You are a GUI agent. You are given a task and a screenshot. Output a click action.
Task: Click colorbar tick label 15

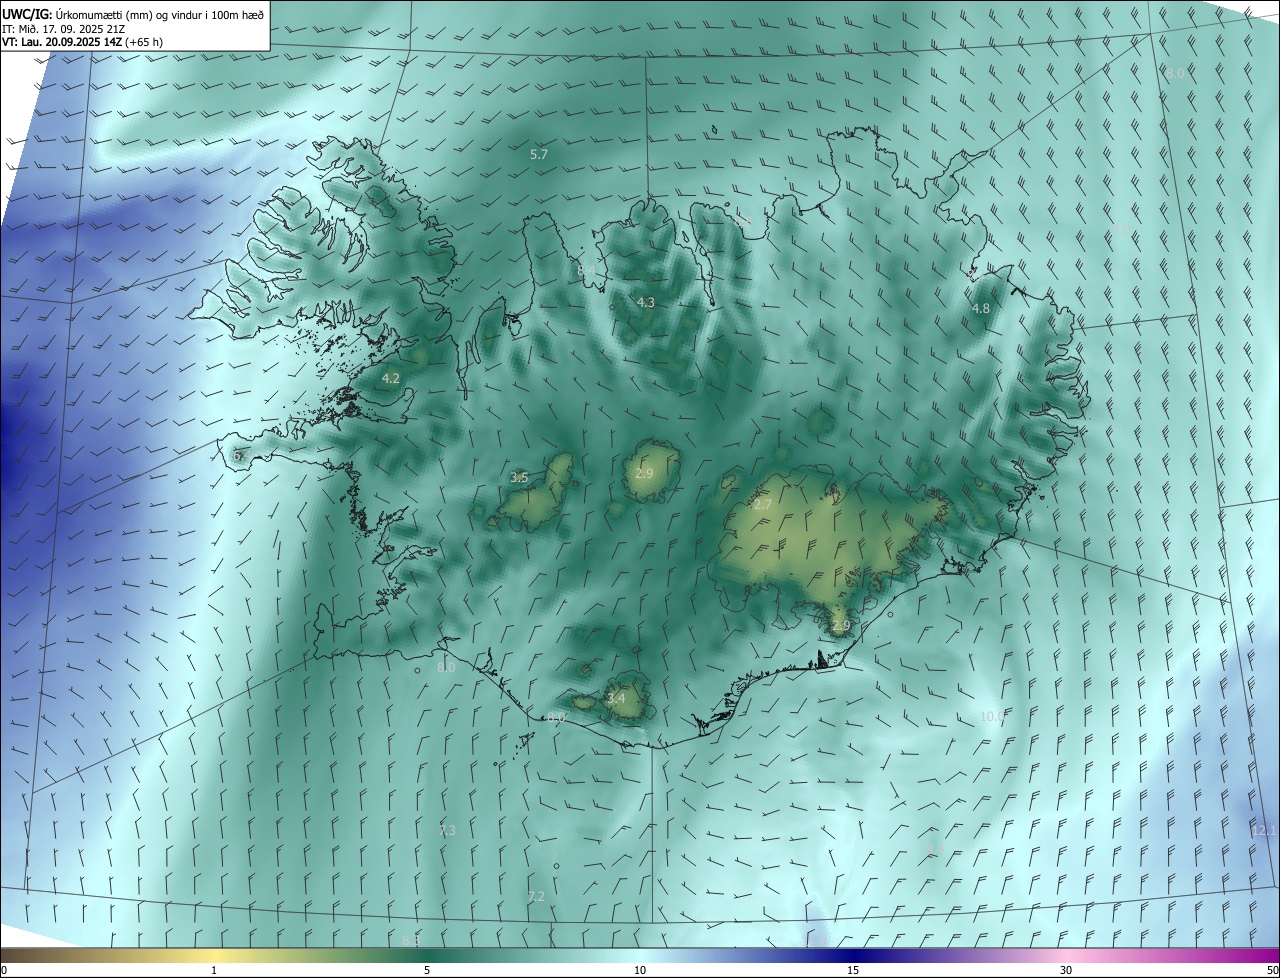(853, 971)
